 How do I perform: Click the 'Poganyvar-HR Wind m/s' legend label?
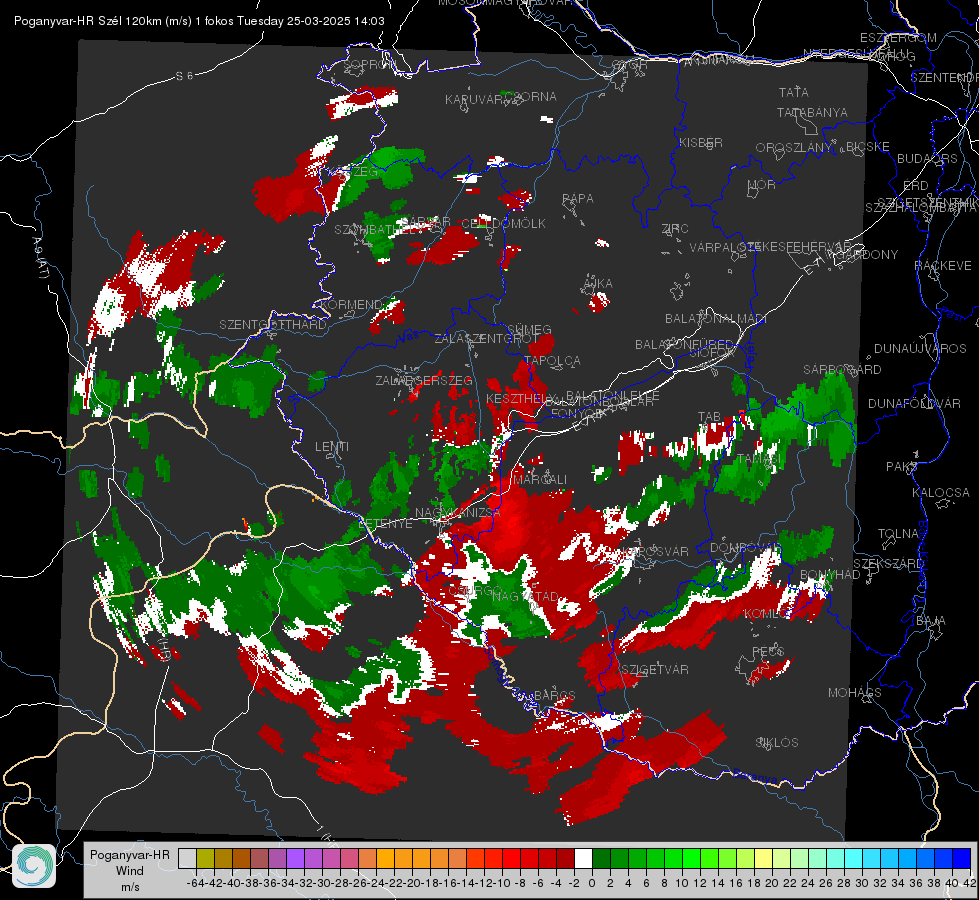129,871
